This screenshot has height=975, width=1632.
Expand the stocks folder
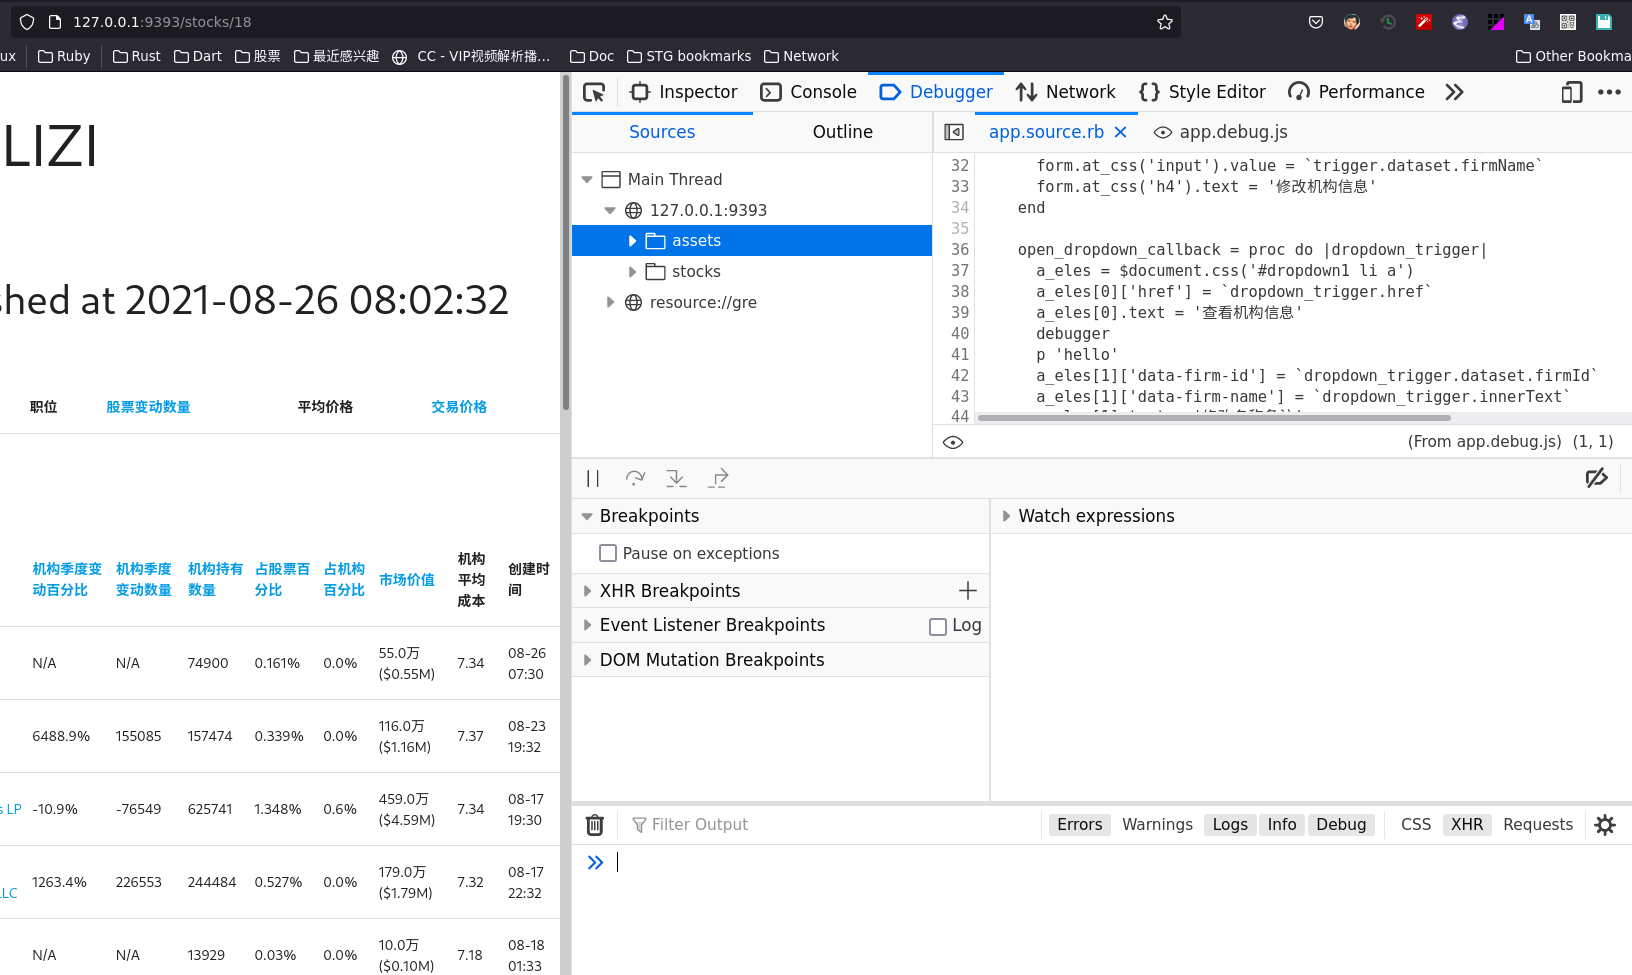coord(632,272)
